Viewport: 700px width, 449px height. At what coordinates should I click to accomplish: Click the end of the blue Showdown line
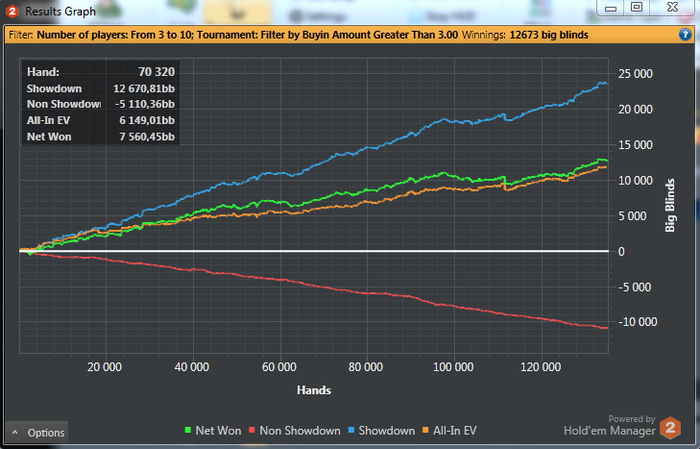tap(605, 83)
